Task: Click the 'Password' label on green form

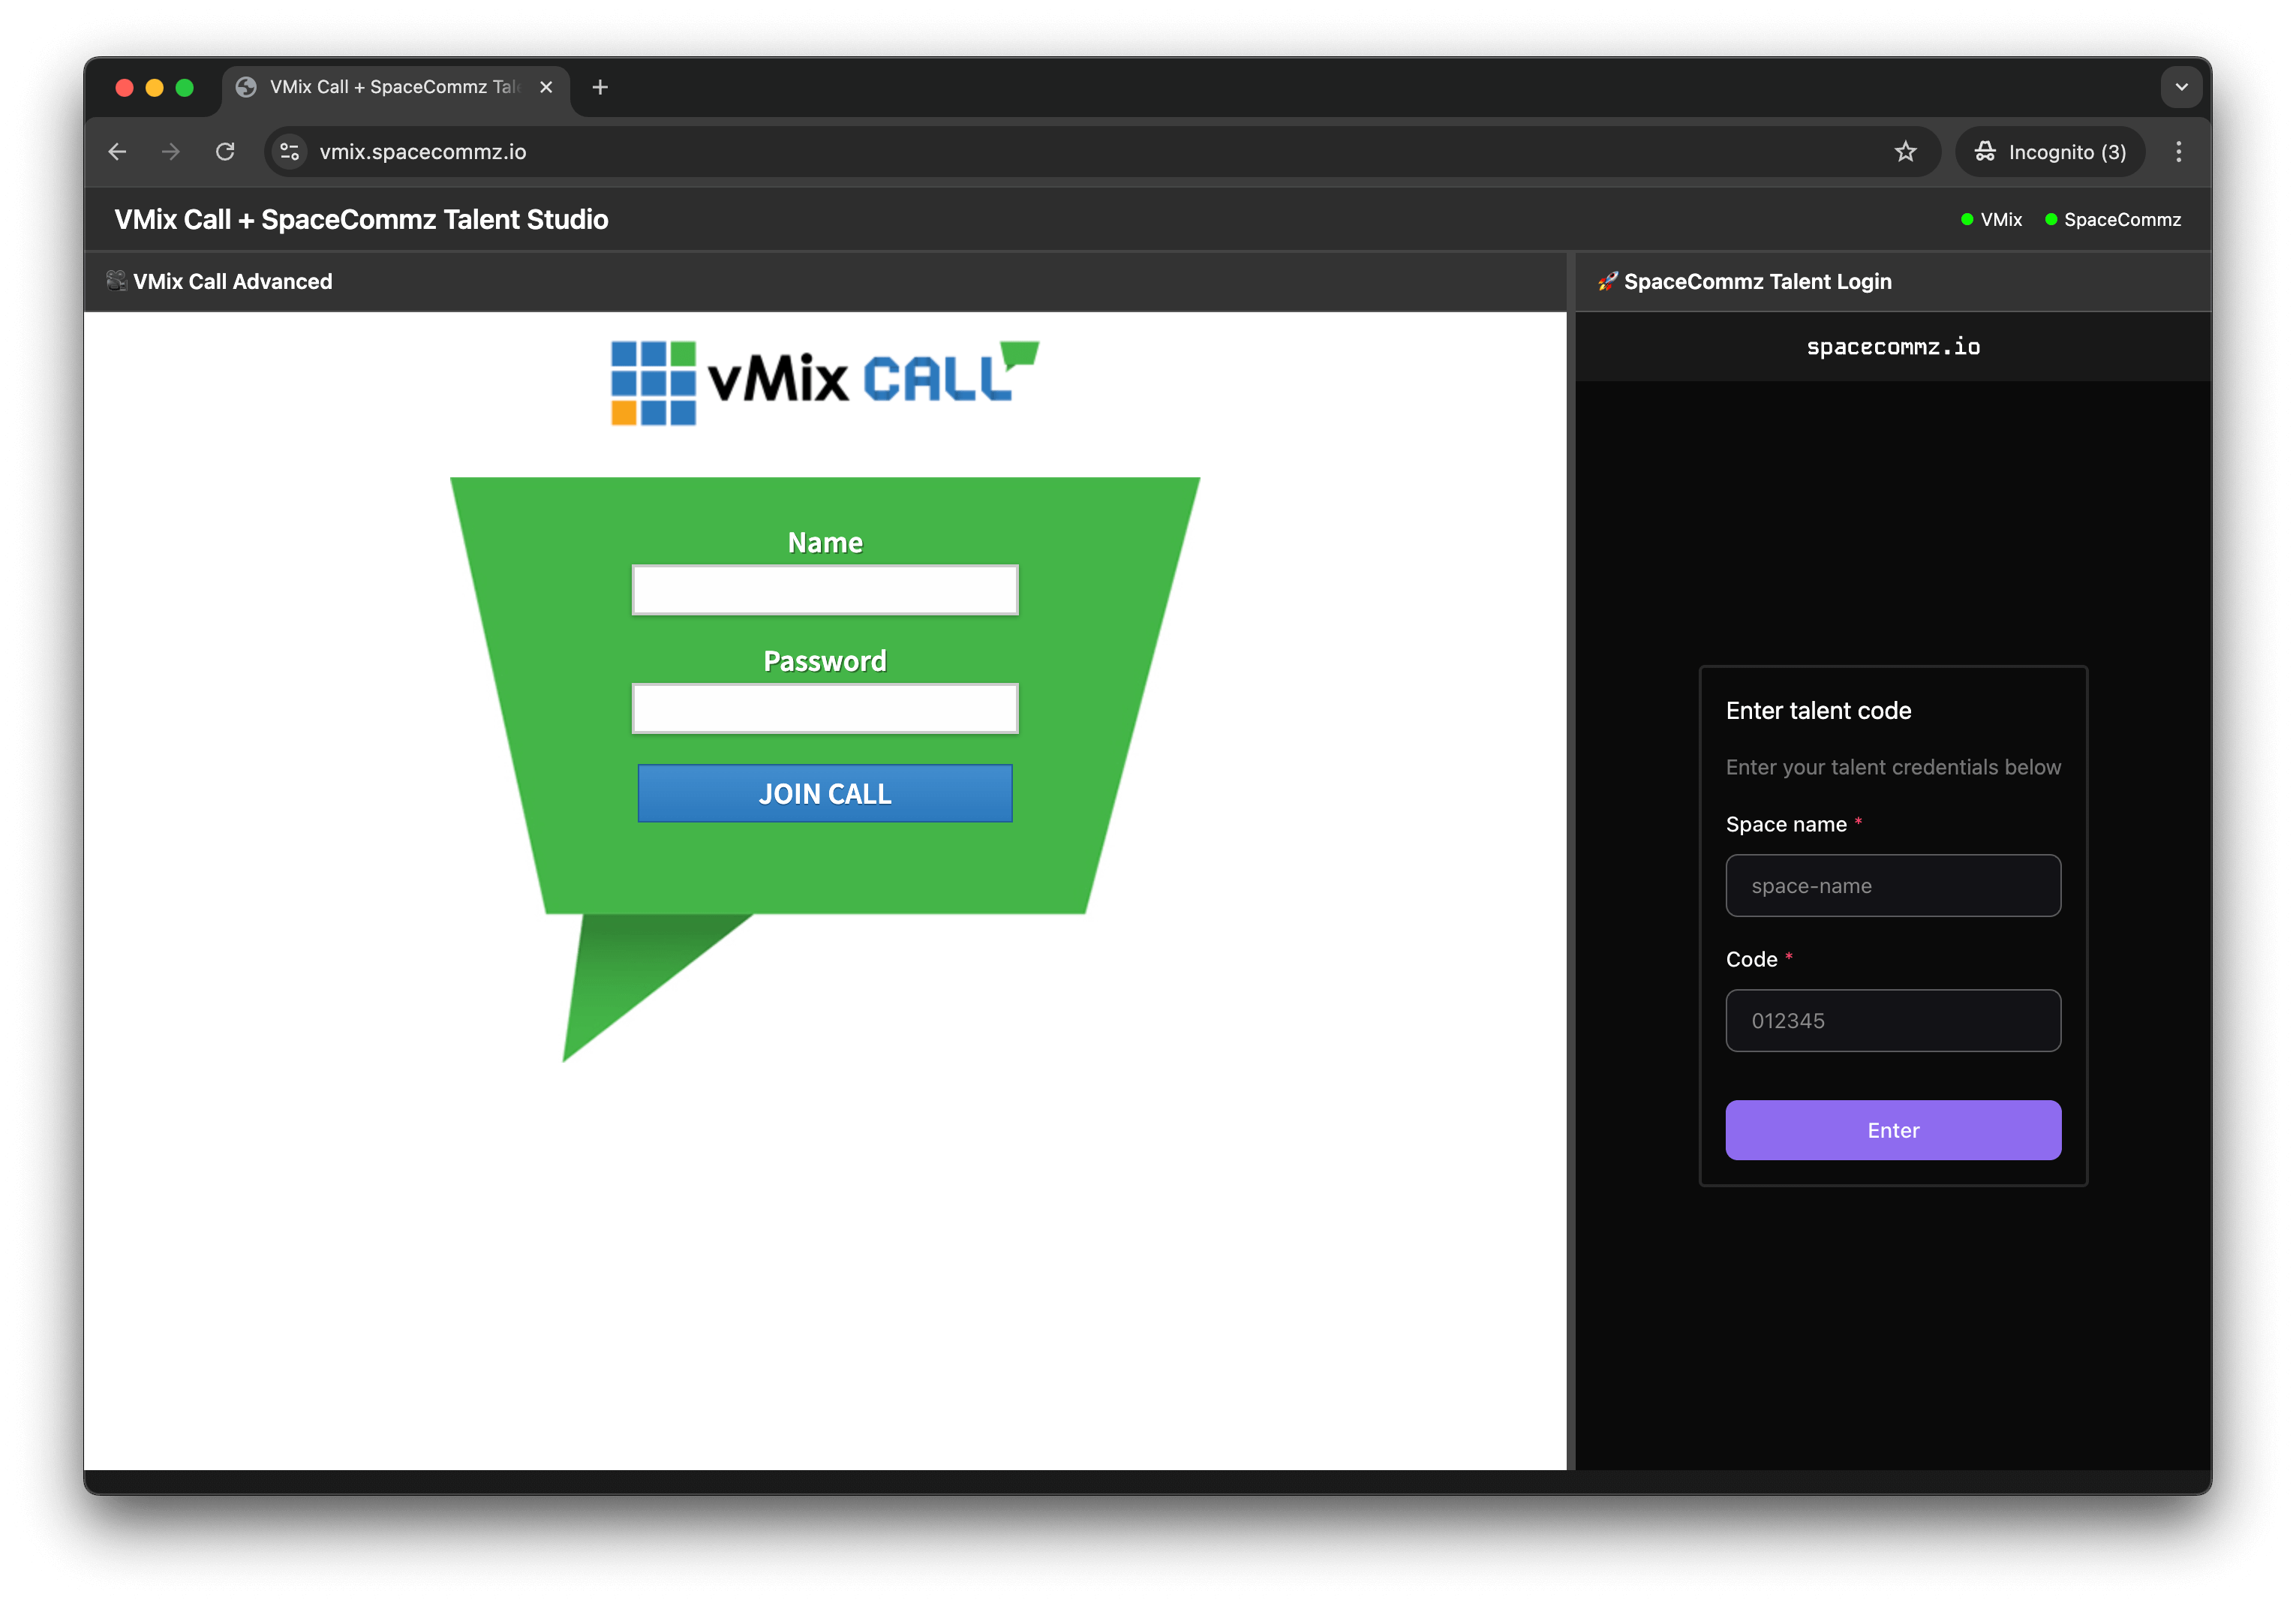Action: 825,661
